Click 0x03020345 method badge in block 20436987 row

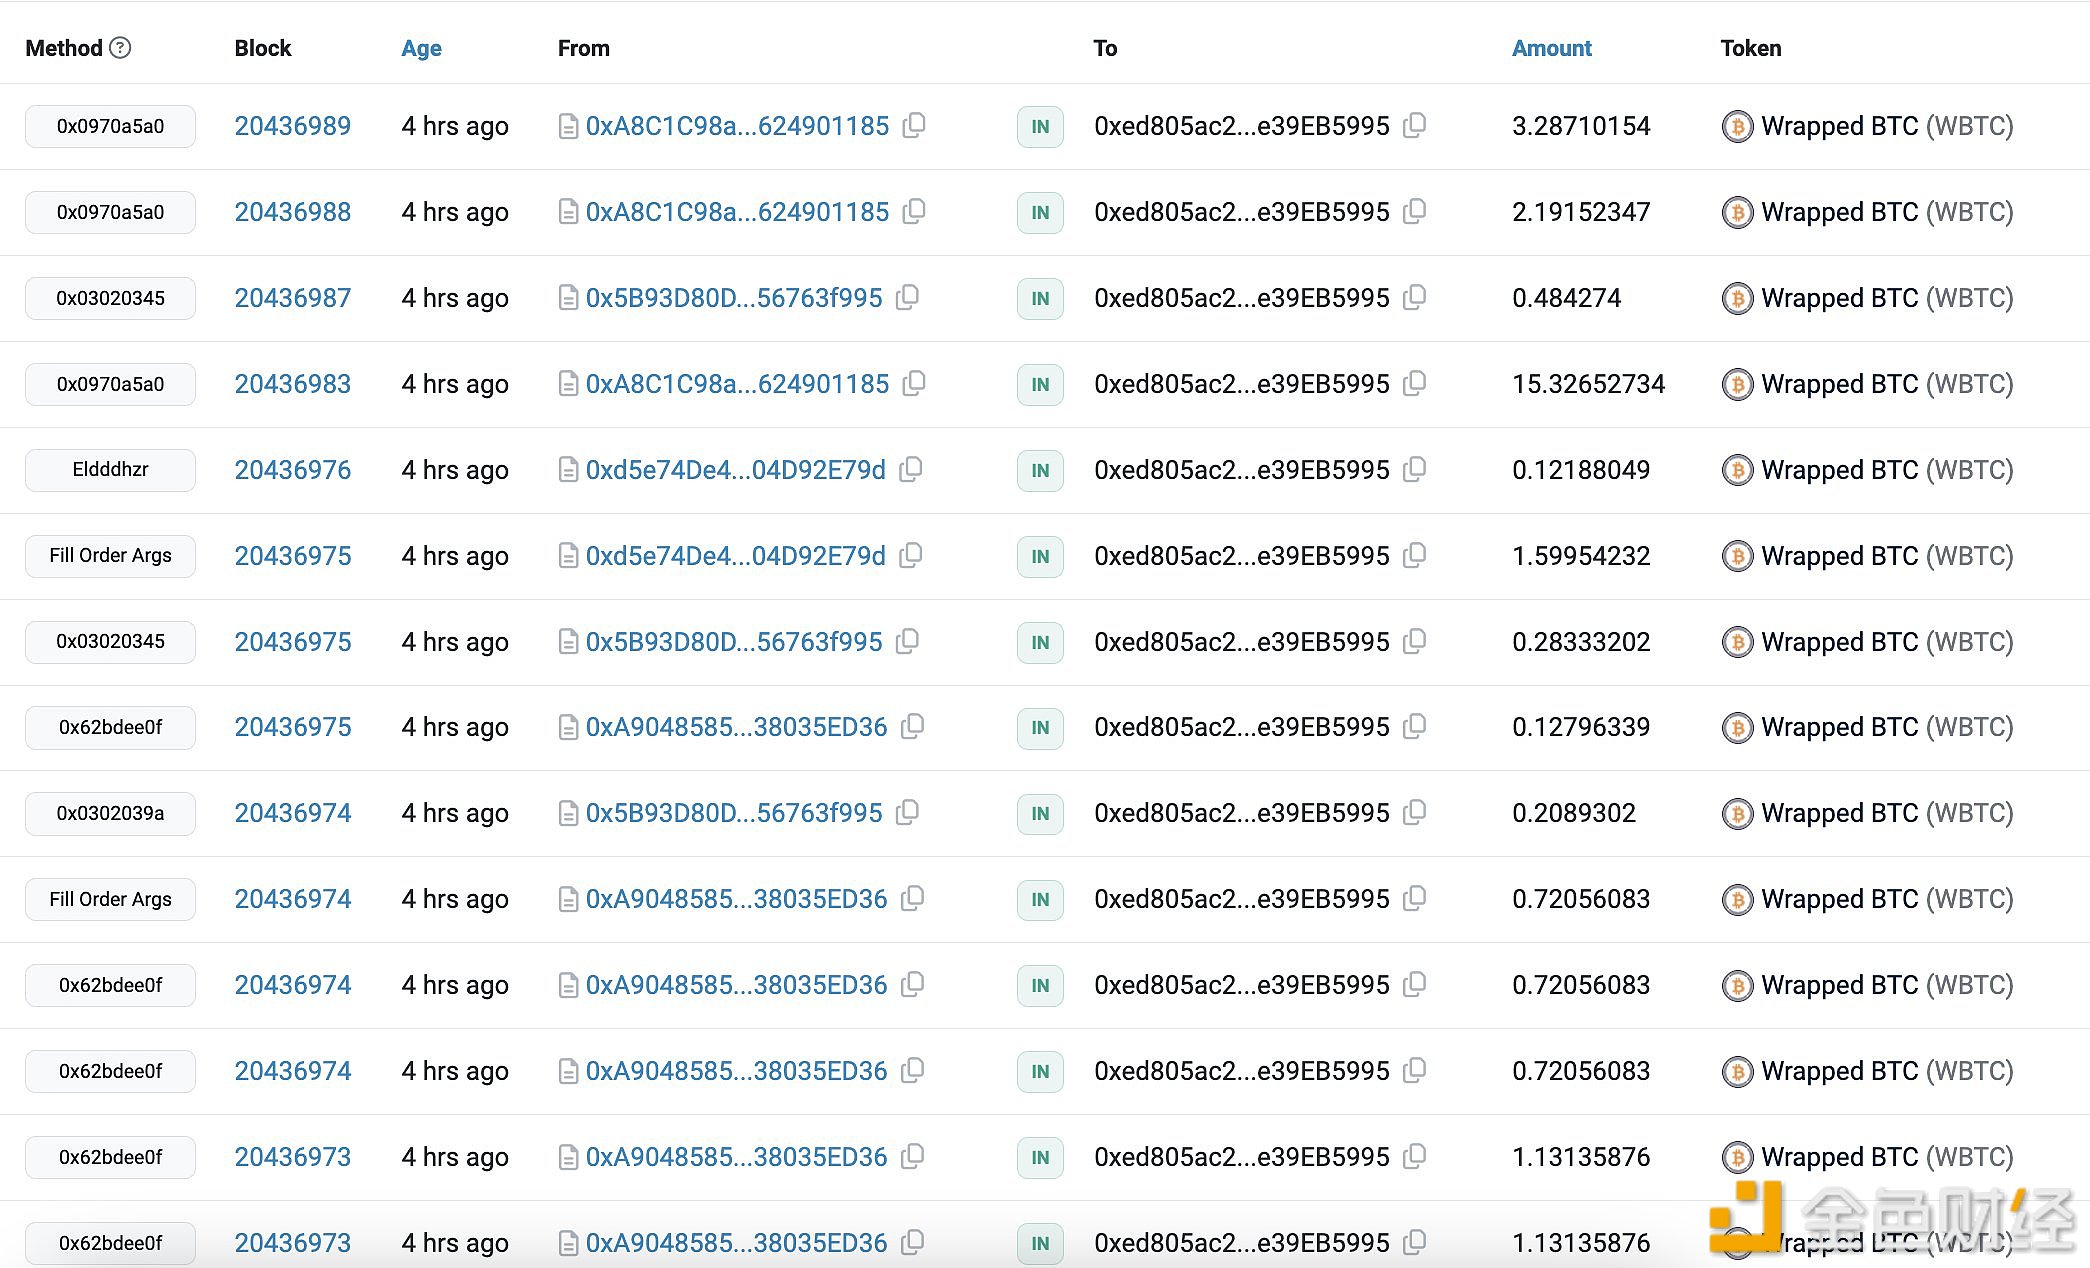coord(110,298)
